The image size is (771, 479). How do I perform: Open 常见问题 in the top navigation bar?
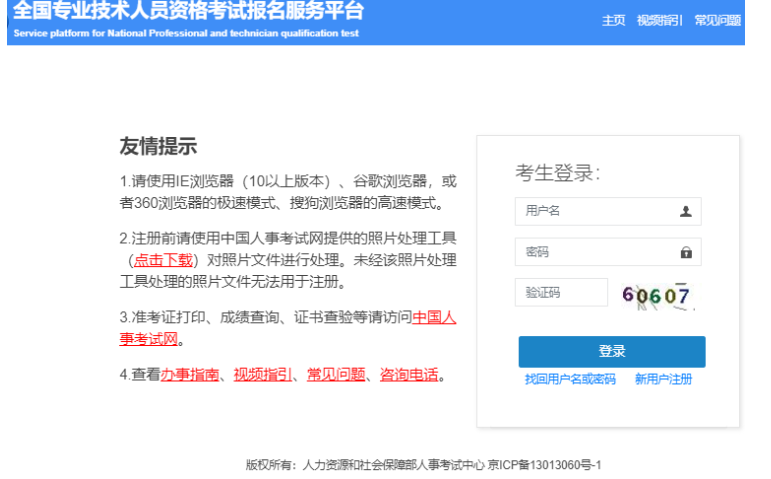coord(717,20)
